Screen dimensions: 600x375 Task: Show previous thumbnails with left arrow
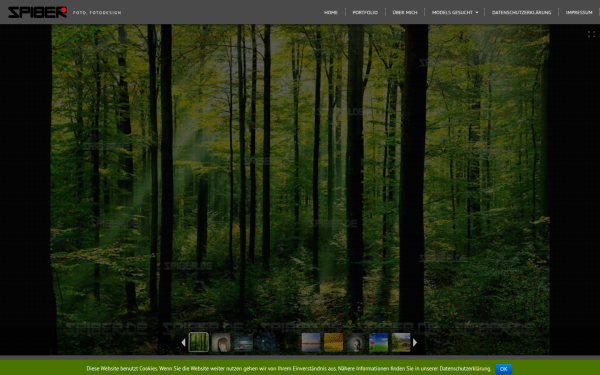183,342
